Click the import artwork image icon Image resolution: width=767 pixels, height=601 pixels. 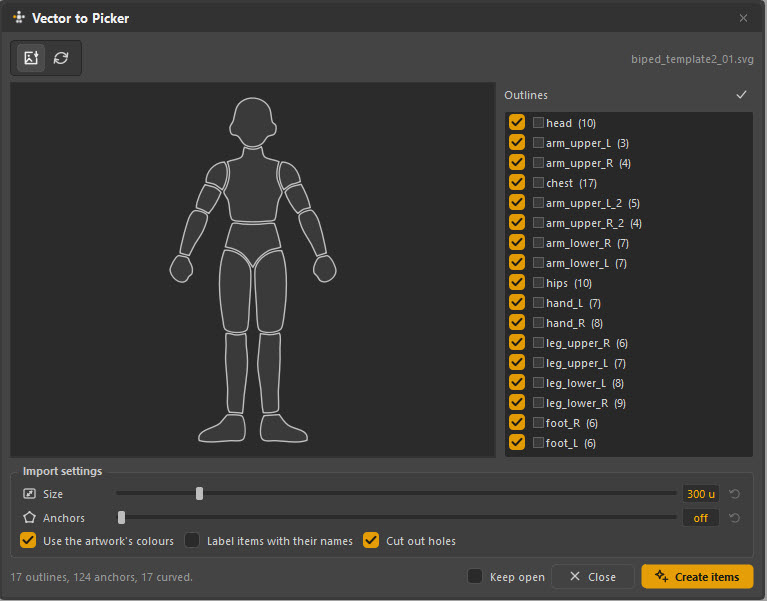point(31,58)
